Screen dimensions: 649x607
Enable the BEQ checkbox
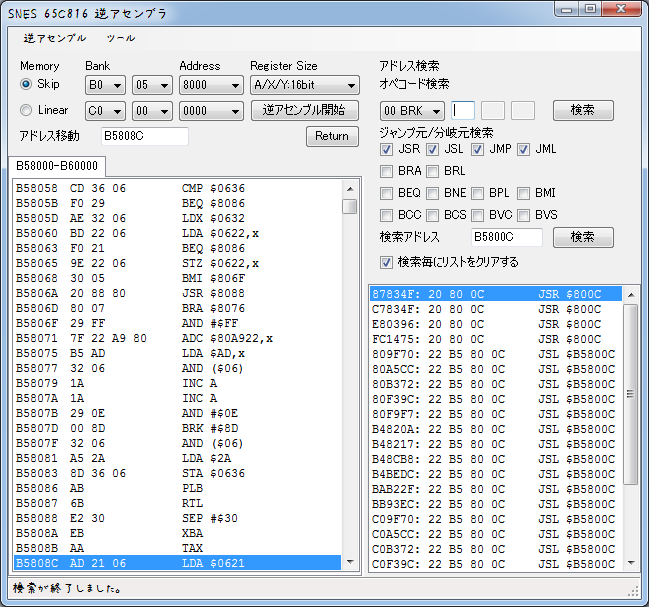pyautogui.click(x=386, y=193)
